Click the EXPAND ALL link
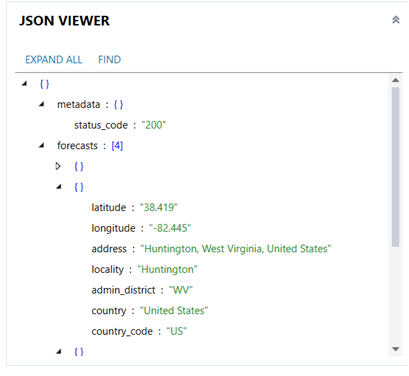The height and width of the screenshot is (376, 409). click(x=54, y=60)
